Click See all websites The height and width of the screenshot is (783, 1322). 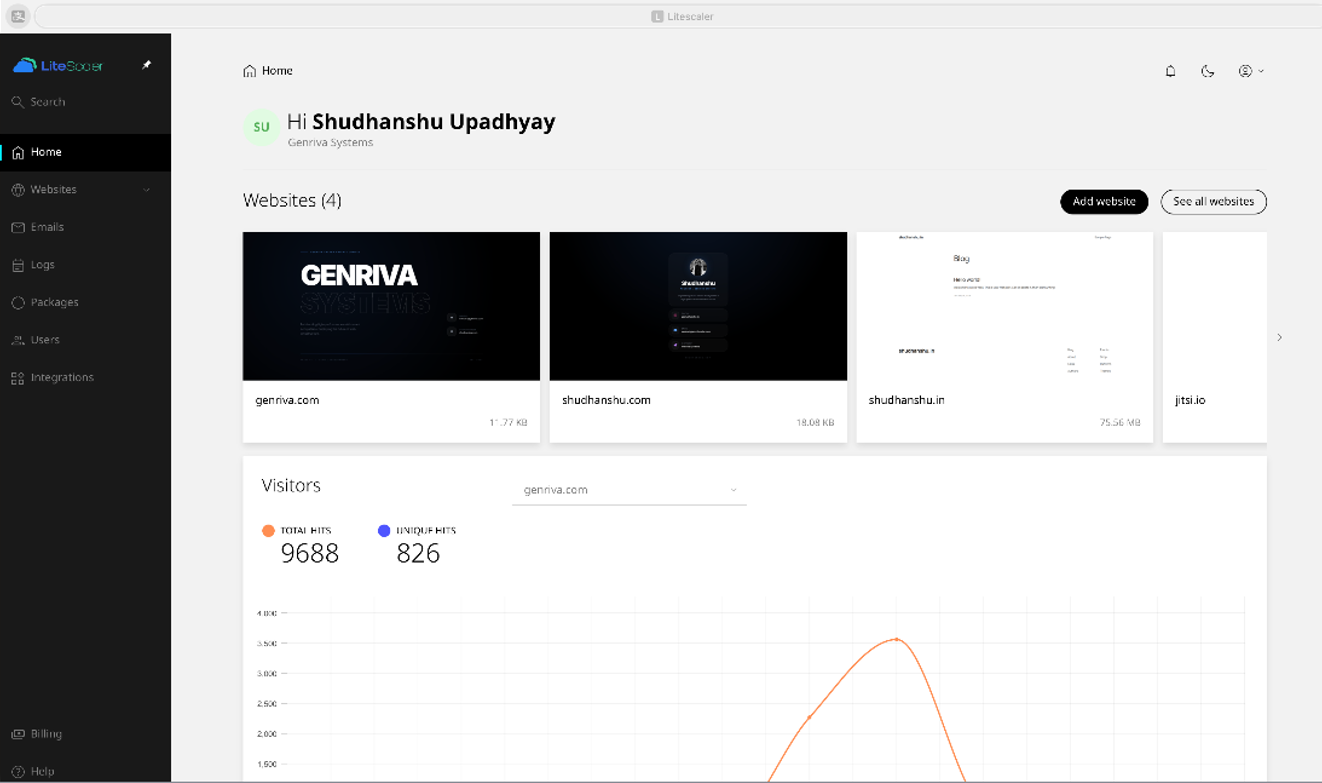coord(1213,201)
